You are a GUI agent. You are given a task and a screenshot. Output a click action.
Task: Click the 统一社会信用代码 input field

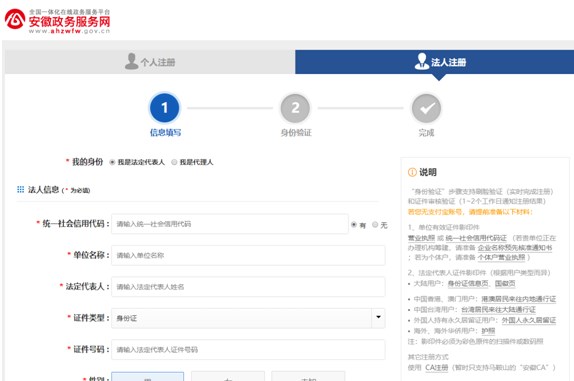pos(230,224)
